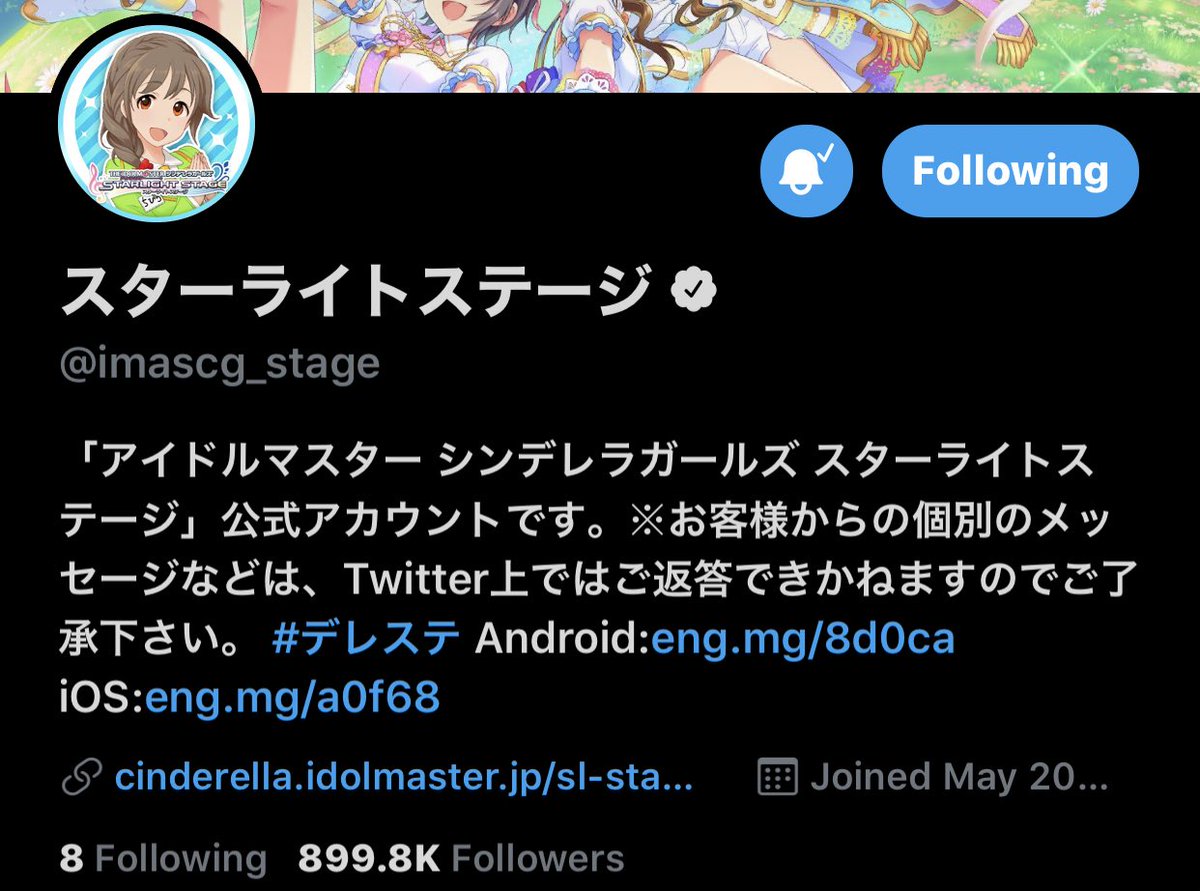The image size is (1200, 891).
Task: Open the iOS link eng.mg/a0f68
Action: click(293, 697)
